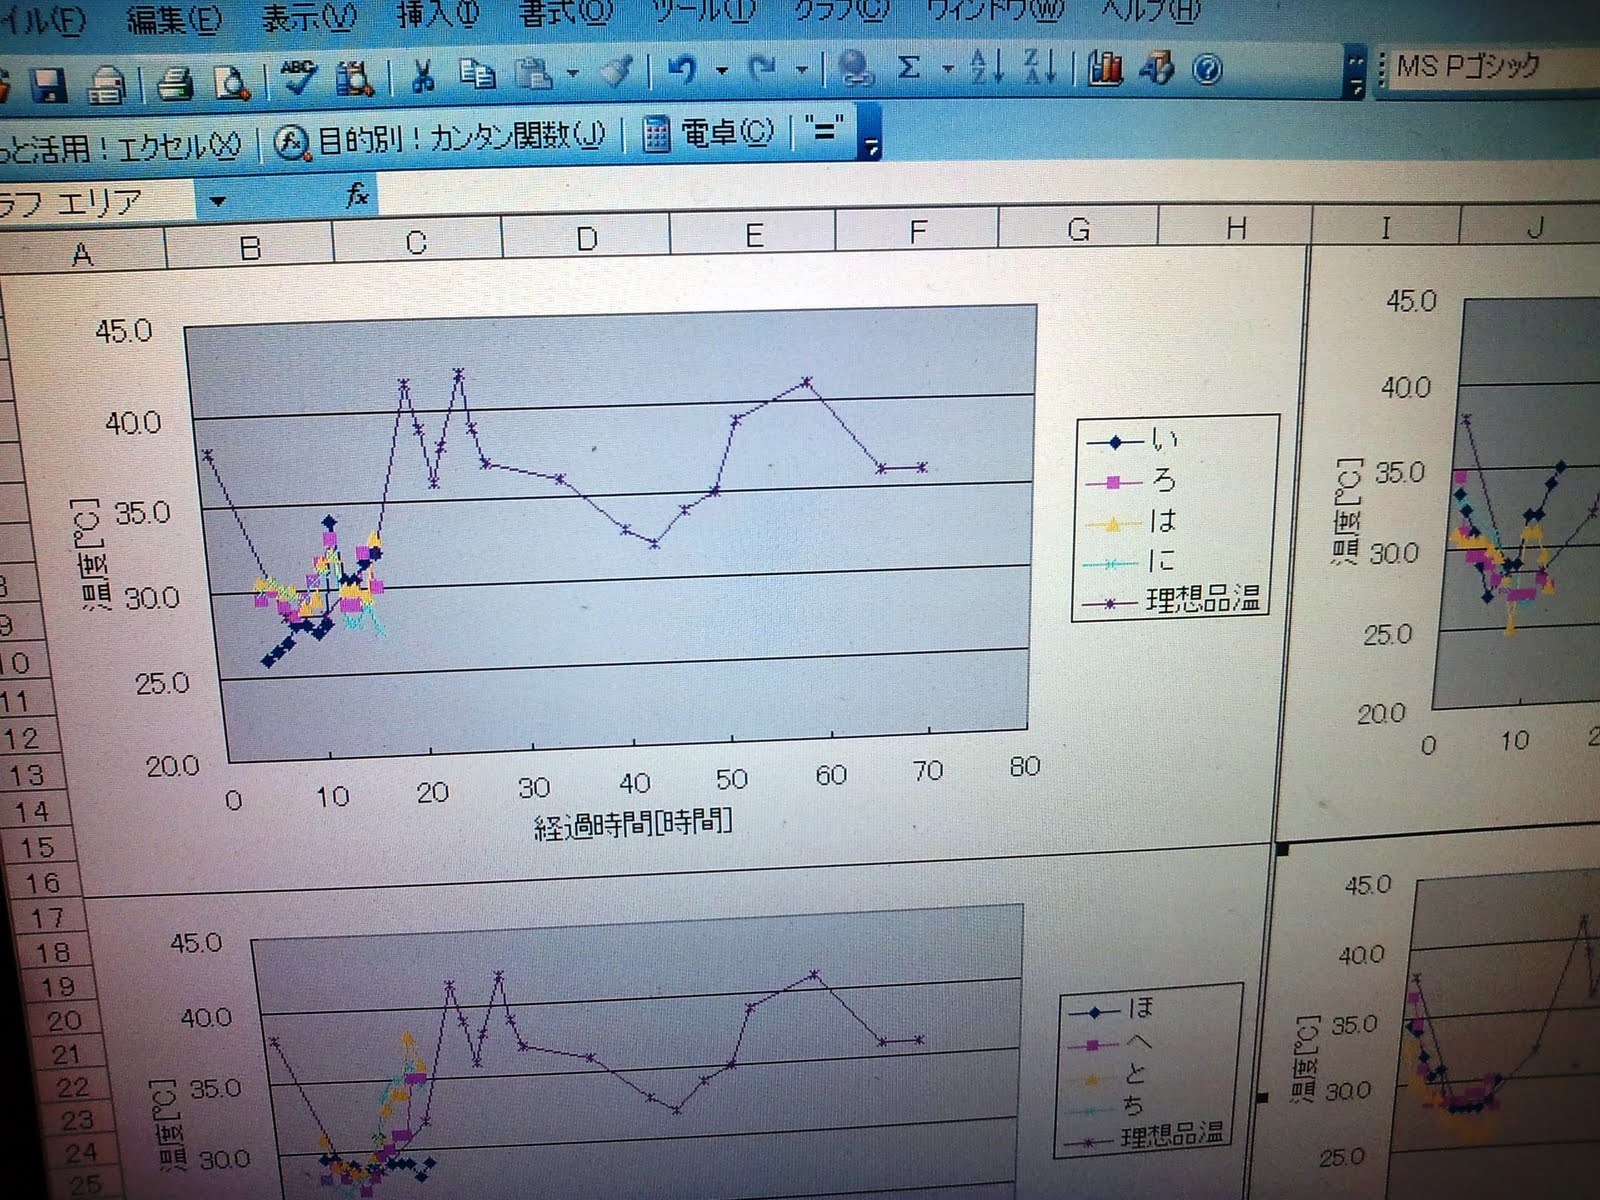Screen dimensions: 1600x1200
Task: Select column F header
Action: point(917,232)
